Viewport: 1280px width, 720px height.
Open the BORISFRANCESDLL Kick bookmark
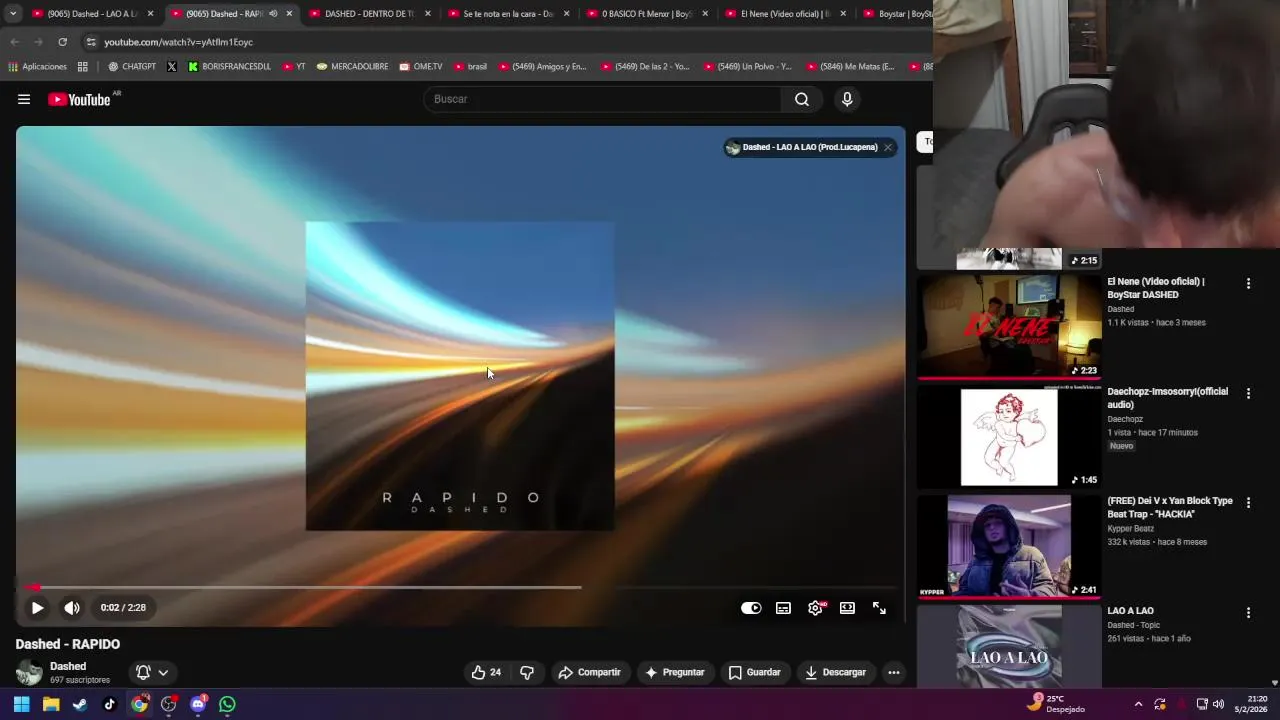(229, 67)
